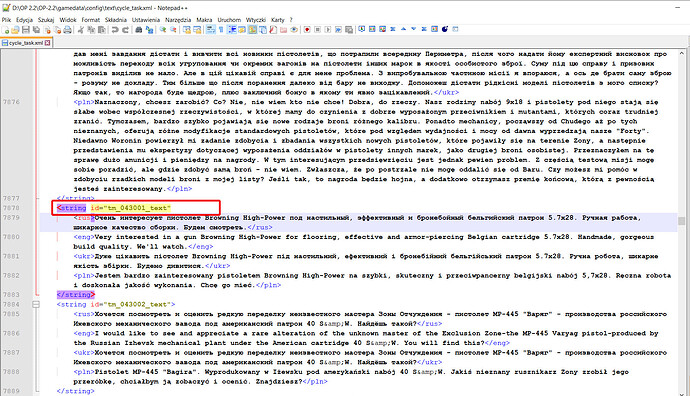
Task: Click the id "tm_043002_text" string tag
Action: (x=116, y=304)
